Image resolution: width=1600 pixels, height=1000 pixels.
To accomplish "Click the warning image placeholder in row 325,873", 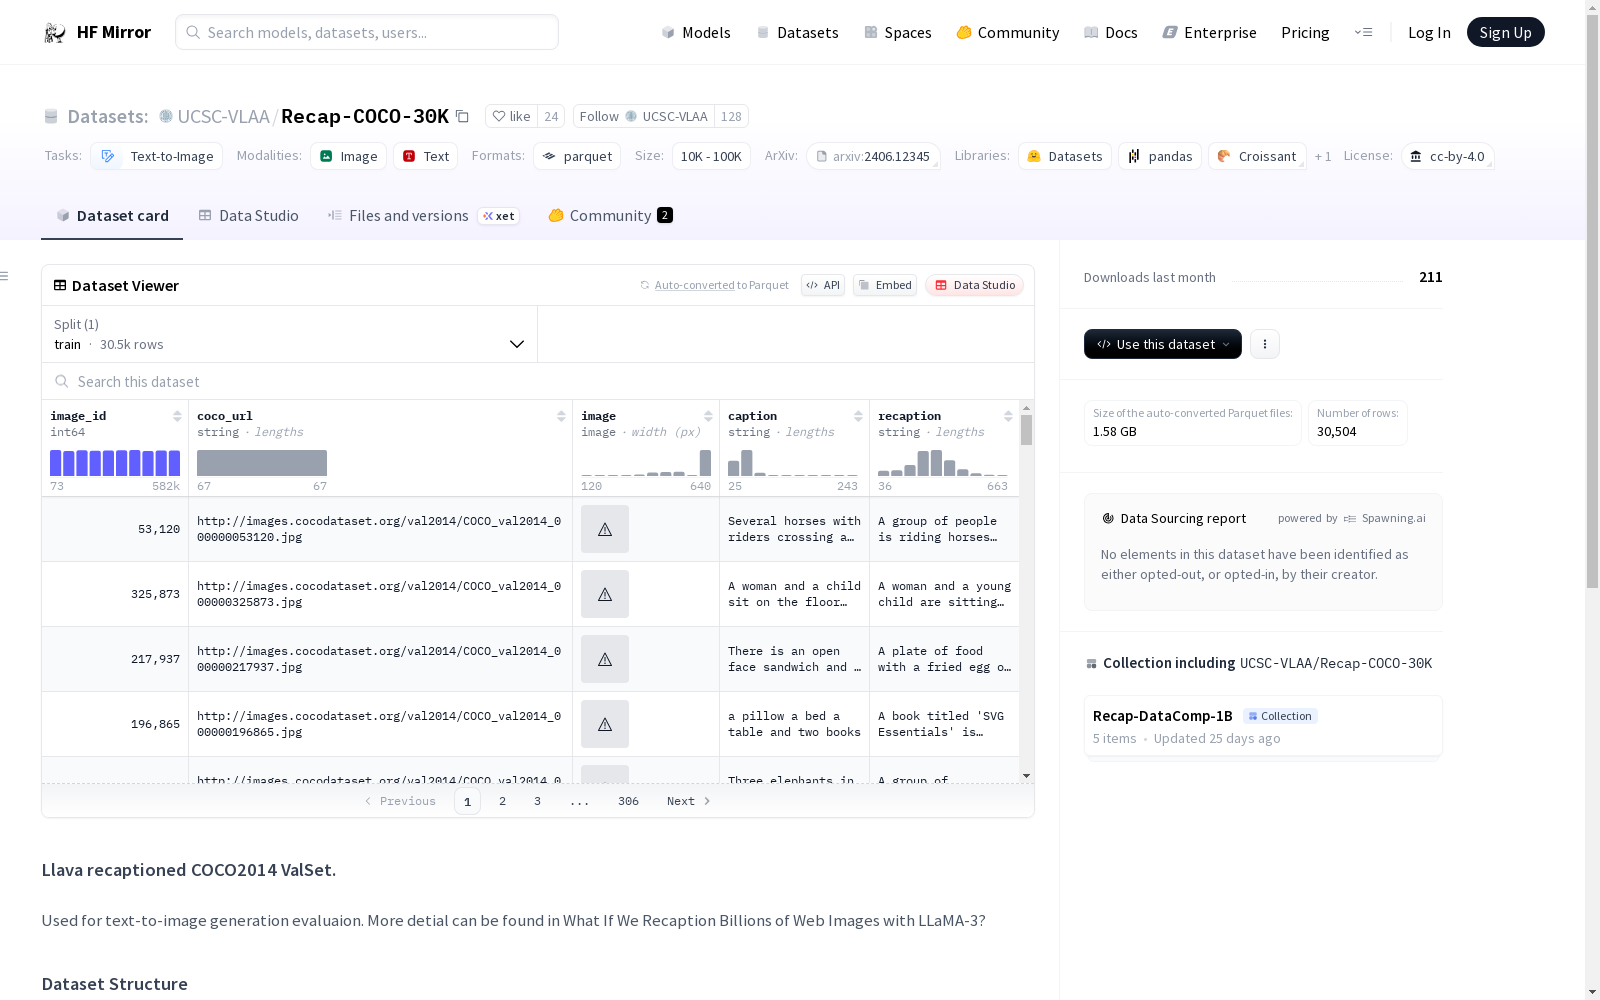I will click(x=605, y=594).
